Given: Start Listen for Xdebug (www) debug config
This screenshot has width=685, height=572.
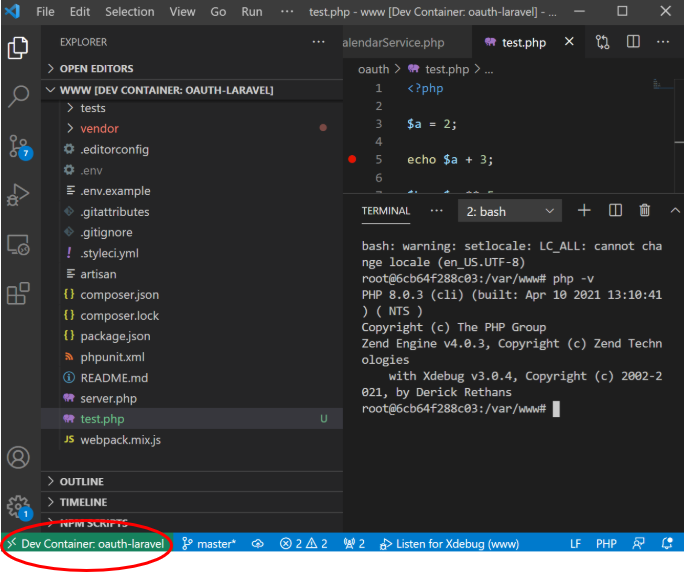Looking at the screenshot, I should pos(449,544).
